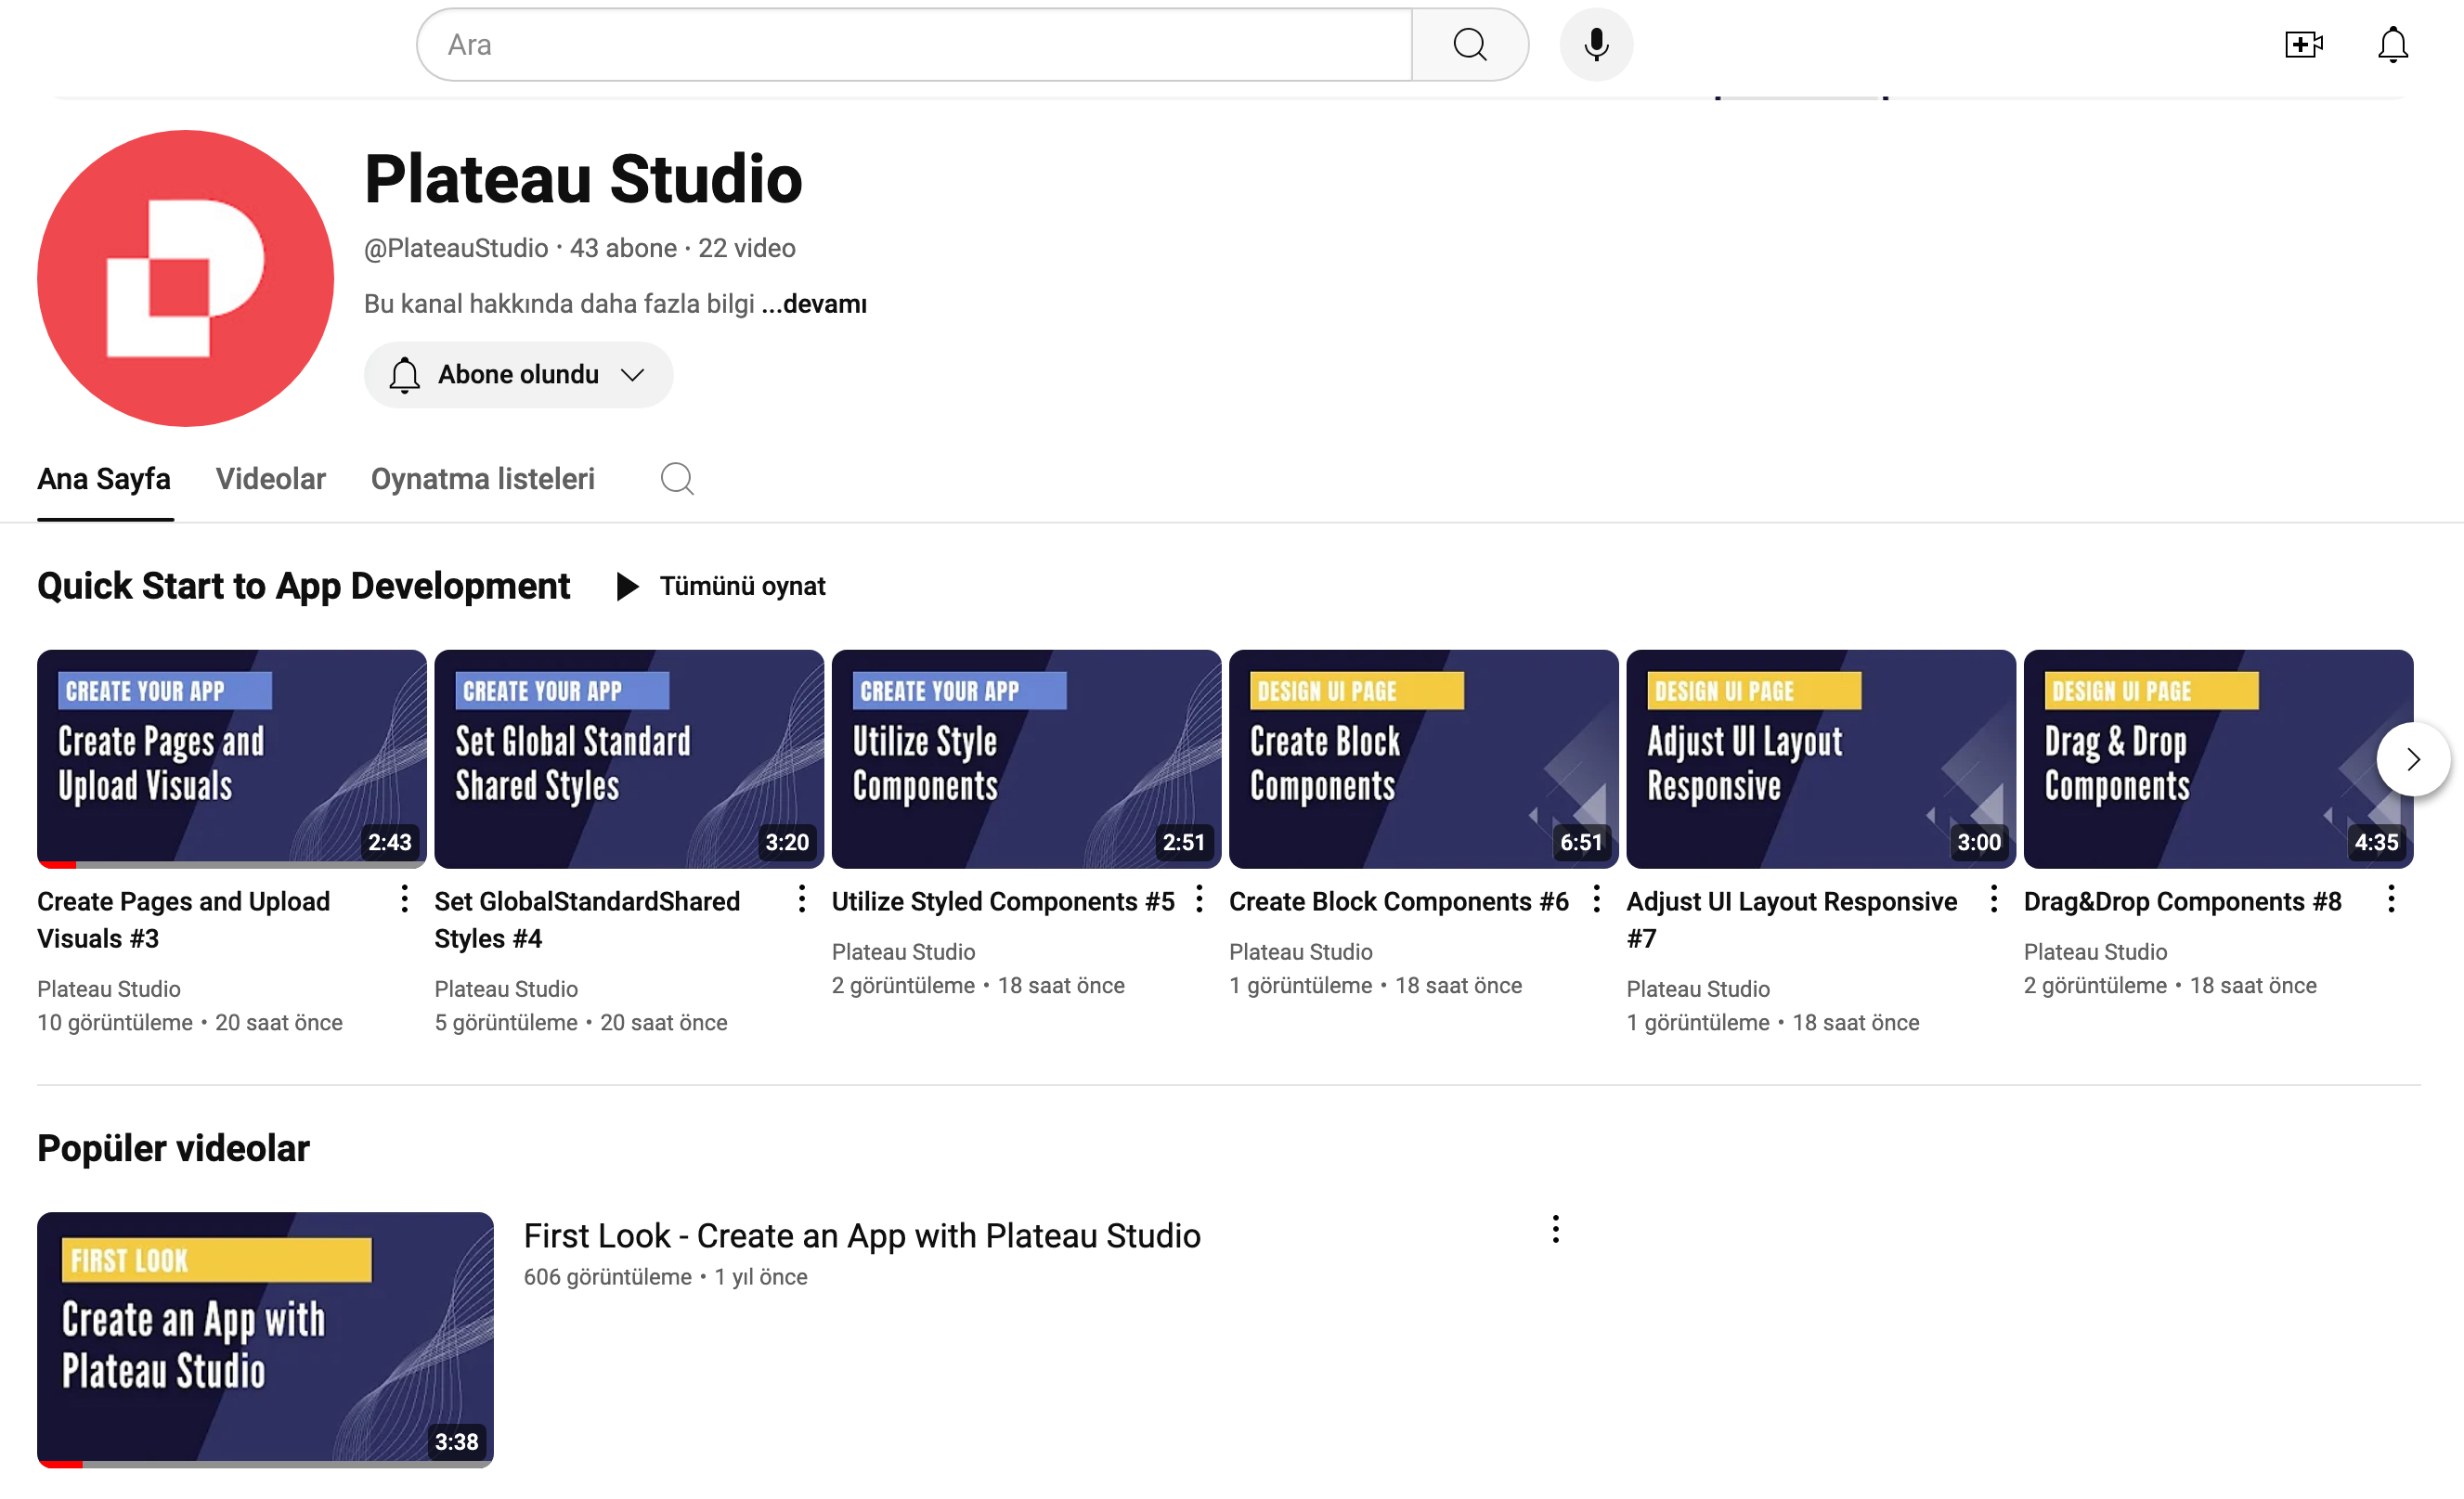
Task: Click channel search magnifier beside tabs
Action: [x=677, y=479]
